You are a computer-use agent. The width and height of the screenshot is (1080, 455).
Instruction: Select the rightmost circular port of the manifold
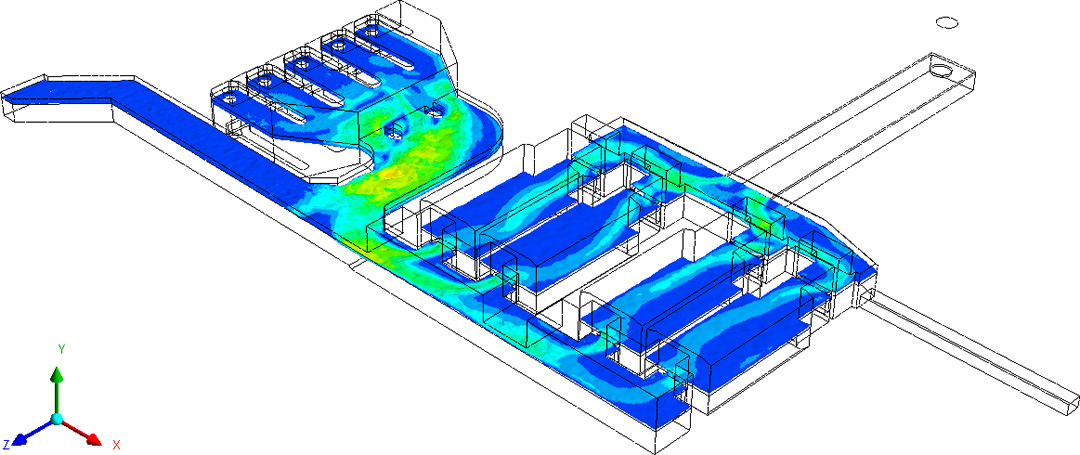click(372, 31)
